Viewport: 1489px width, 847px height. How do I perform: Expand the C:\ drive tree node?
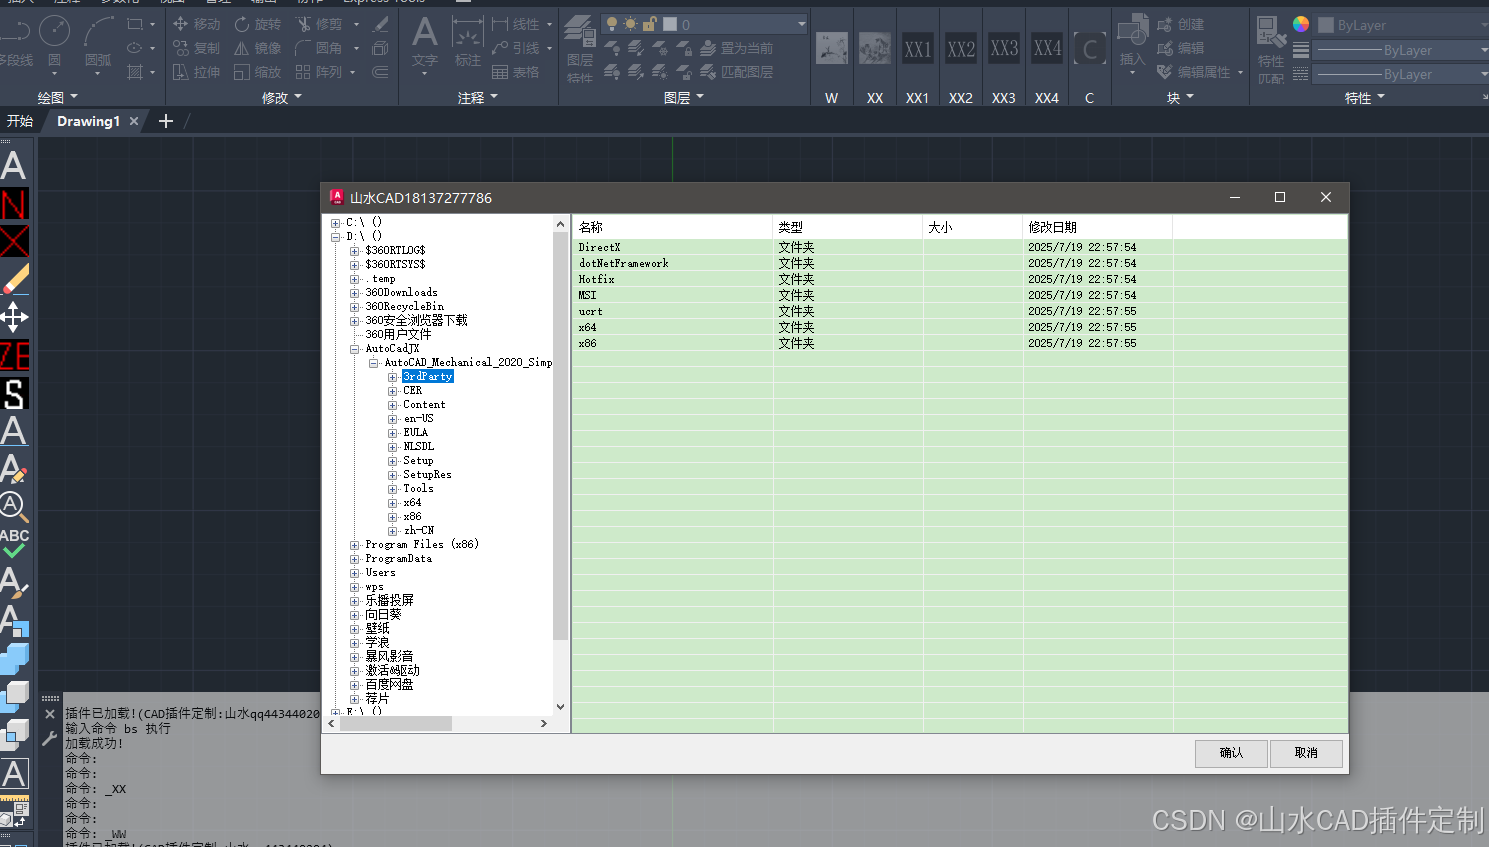pyautogui.click(x=336, y=223)
